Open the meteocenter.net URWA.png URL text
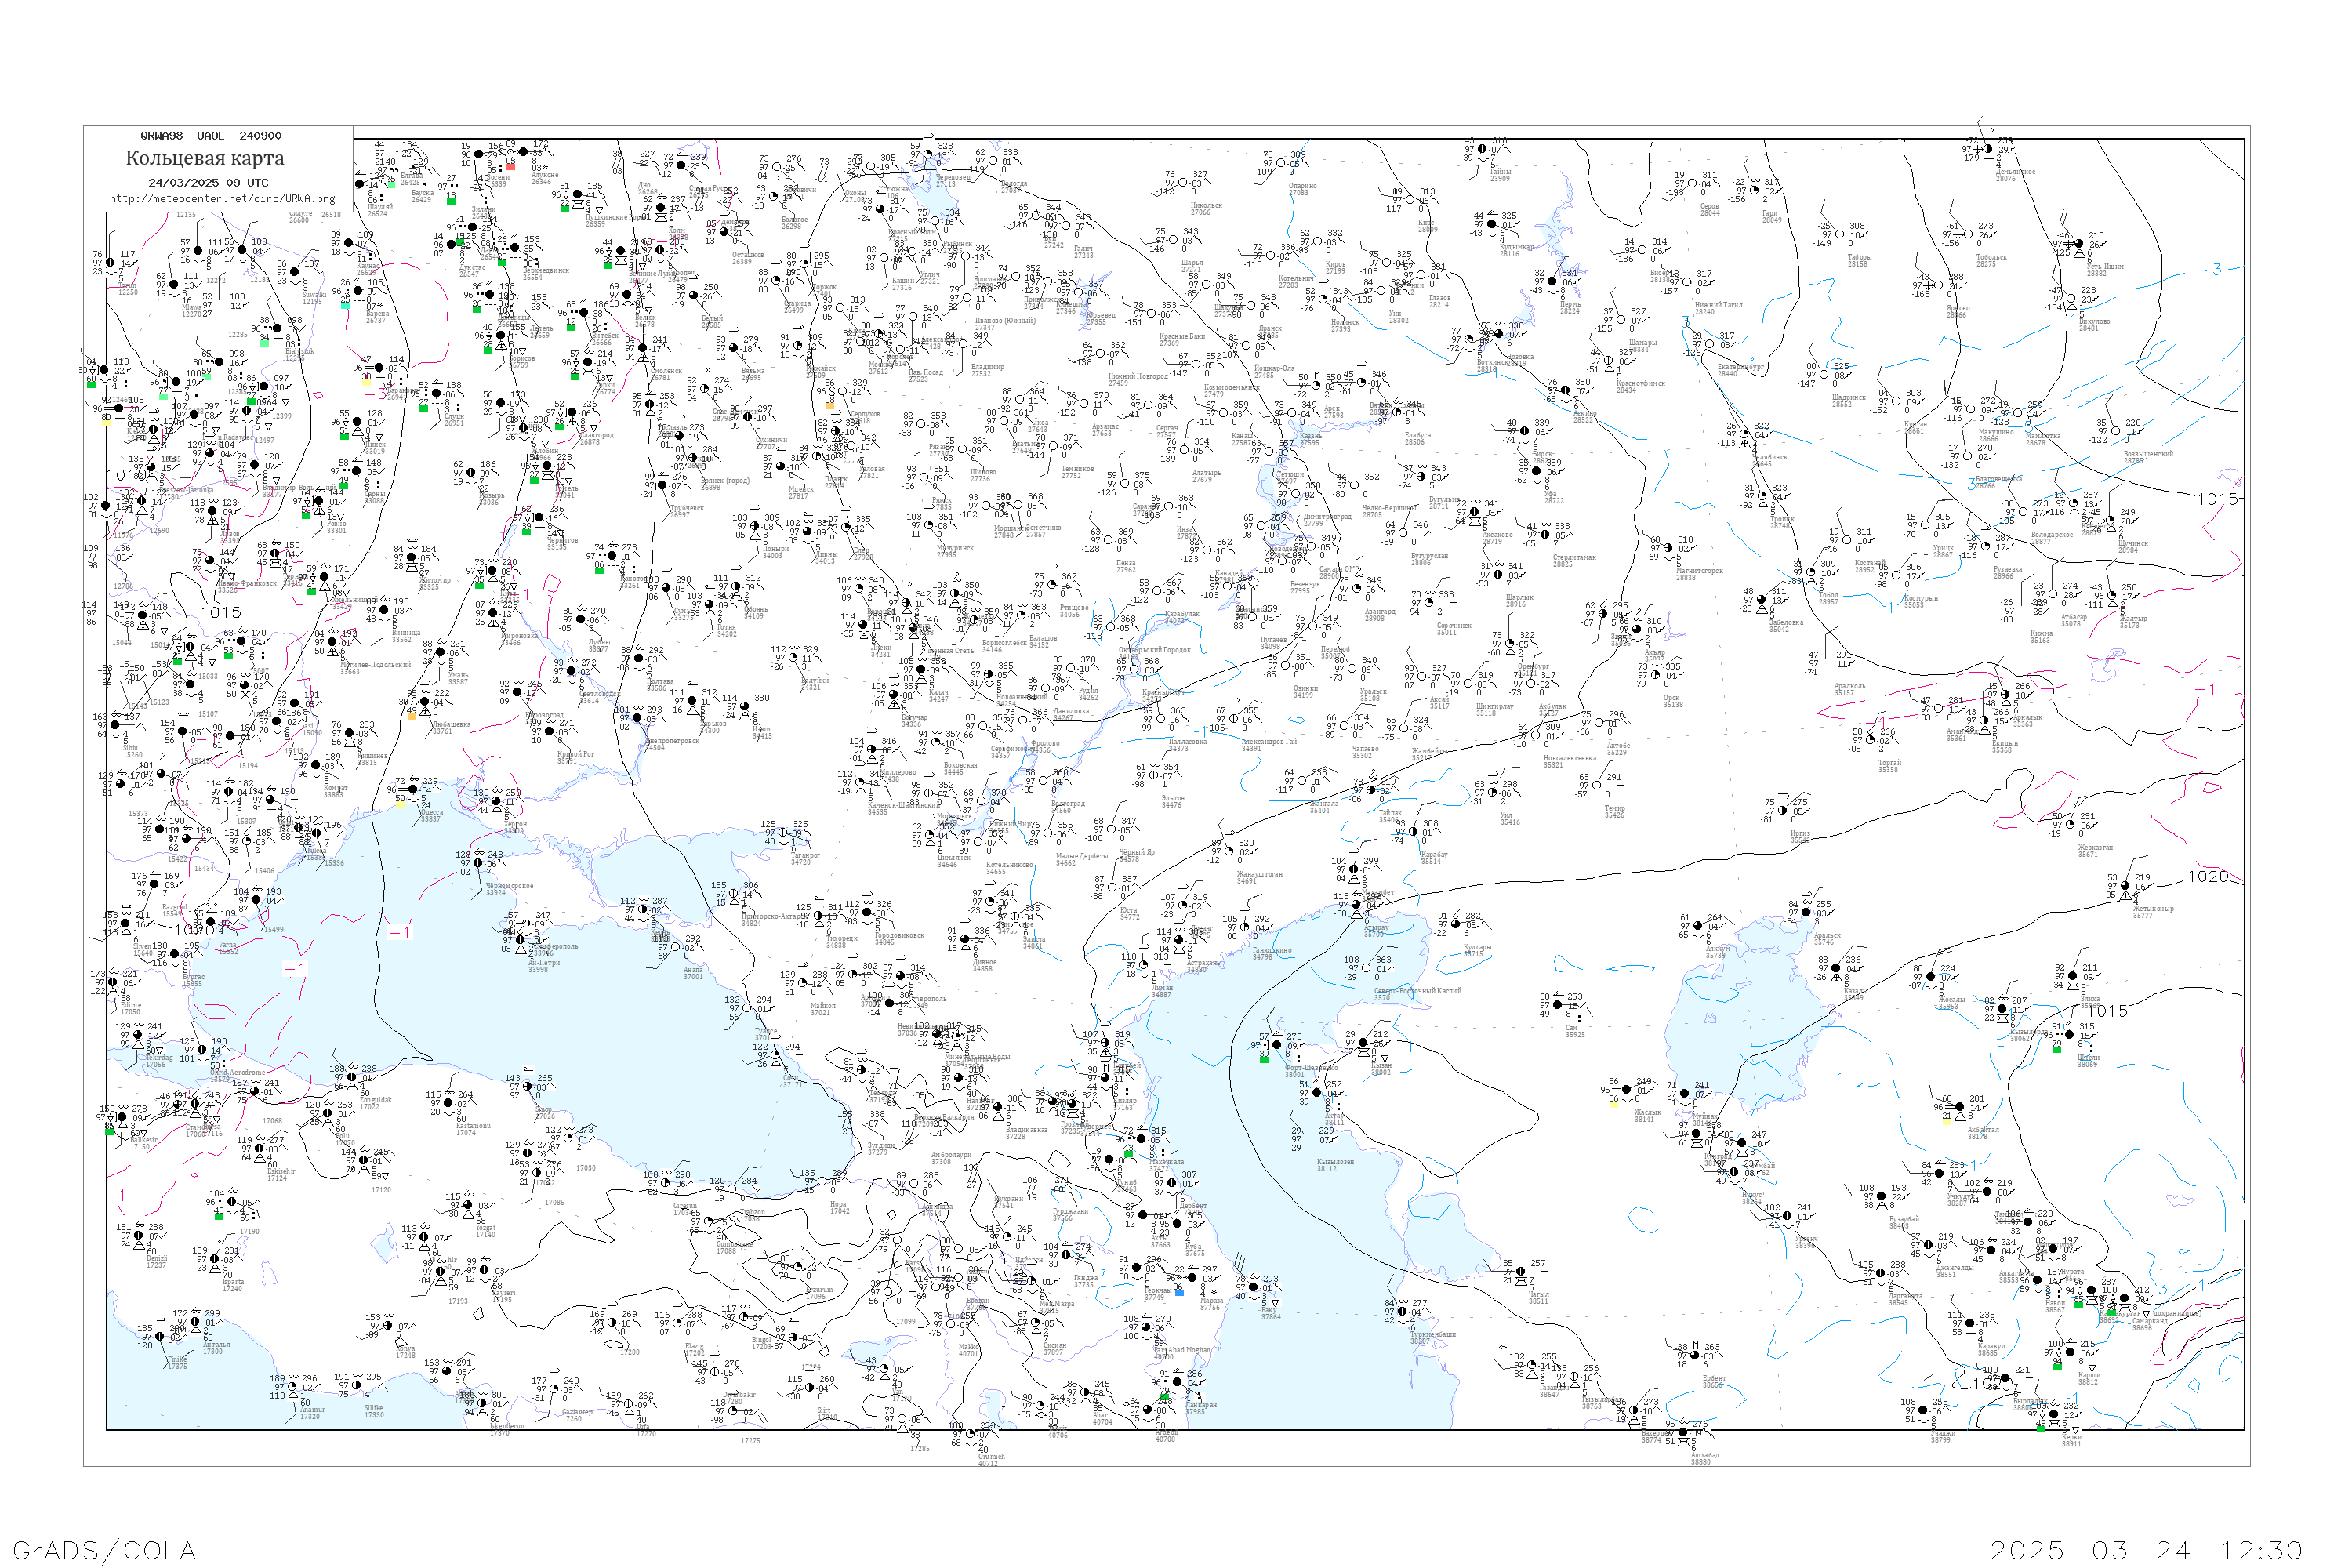The height and width of the screenshot is (1568, 2352). coord(222,199)
